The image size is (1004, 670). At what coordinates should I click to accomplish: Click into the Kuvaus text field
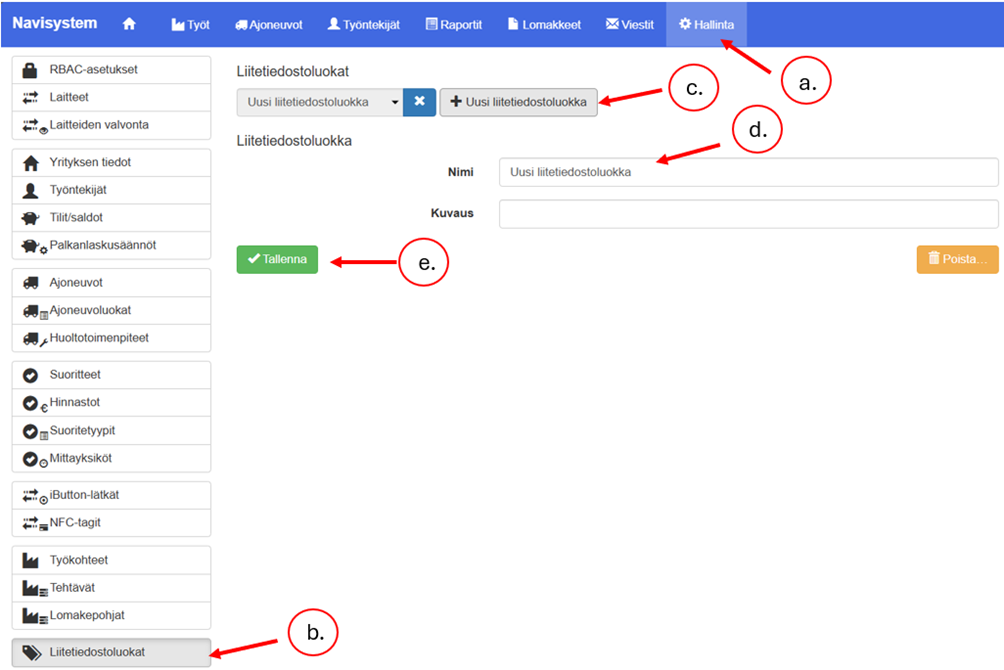748,214
